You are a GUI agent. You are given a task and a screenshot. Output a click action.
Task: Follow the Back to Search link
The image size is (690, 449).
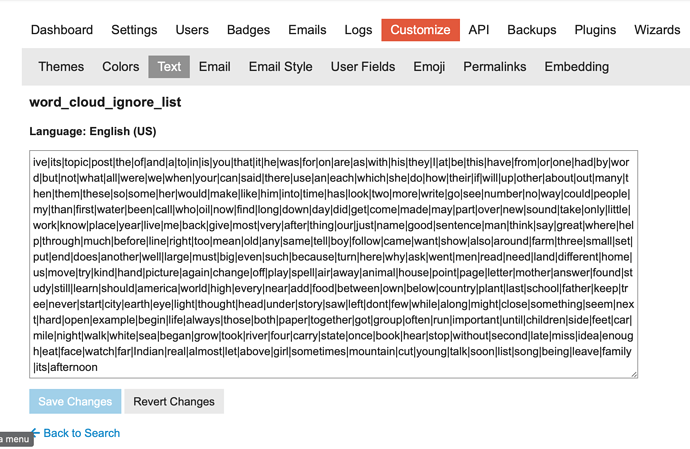[x=81, y=433]
